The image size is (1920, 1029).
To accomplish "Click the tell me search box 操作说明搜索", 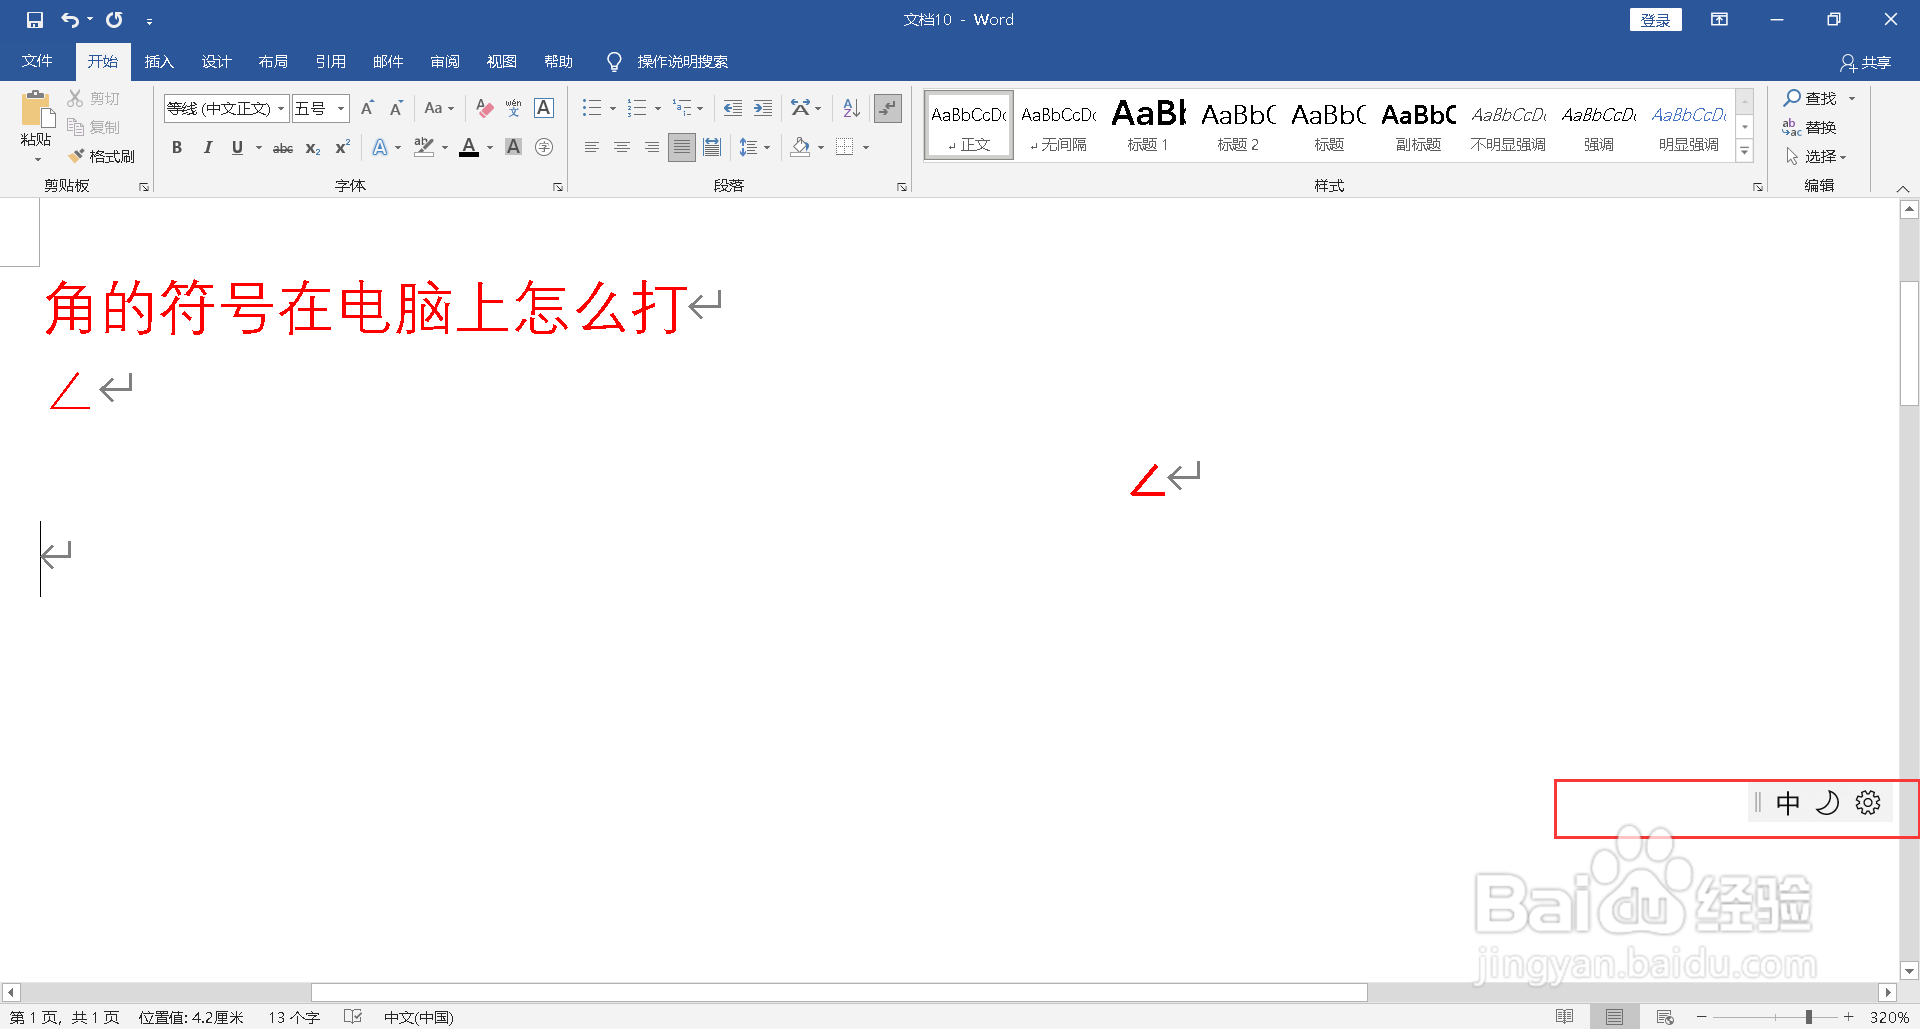I will coord(683,62).
